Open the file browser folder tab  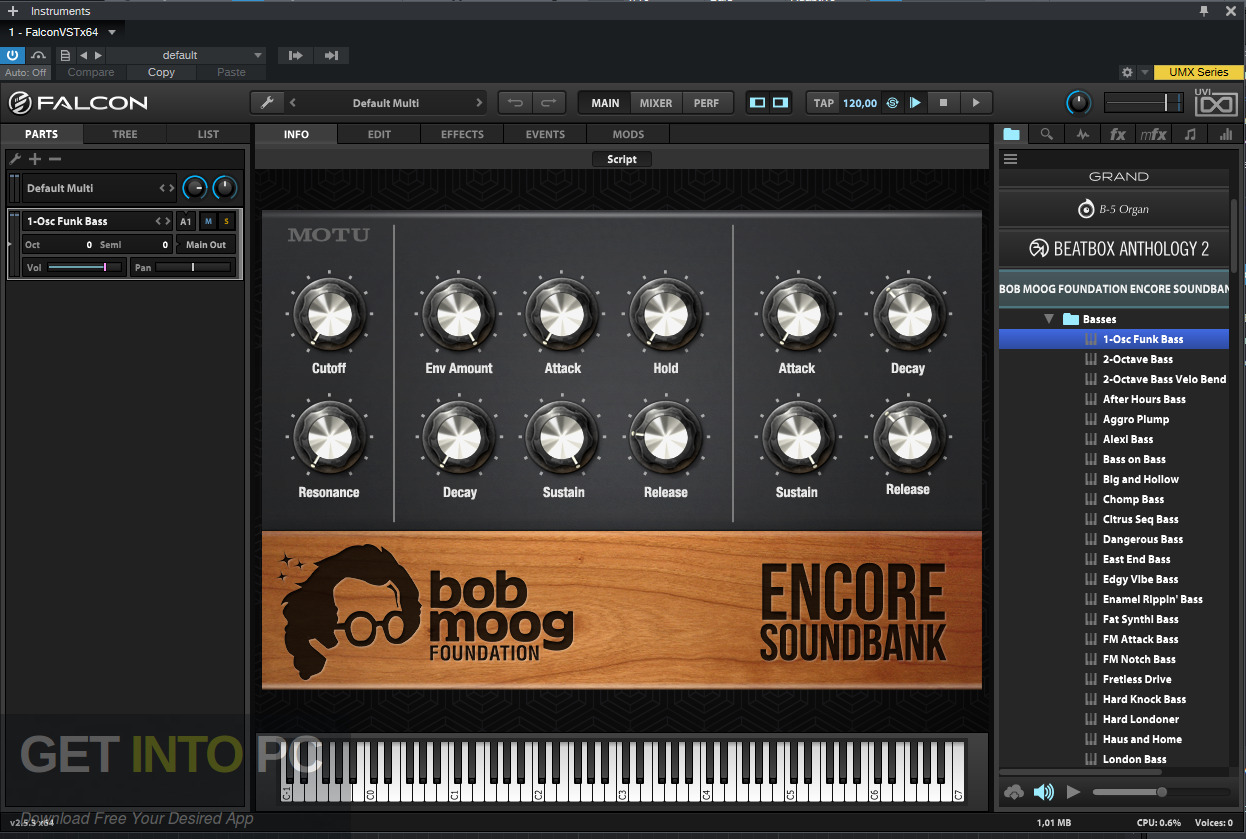(1011, 134)
